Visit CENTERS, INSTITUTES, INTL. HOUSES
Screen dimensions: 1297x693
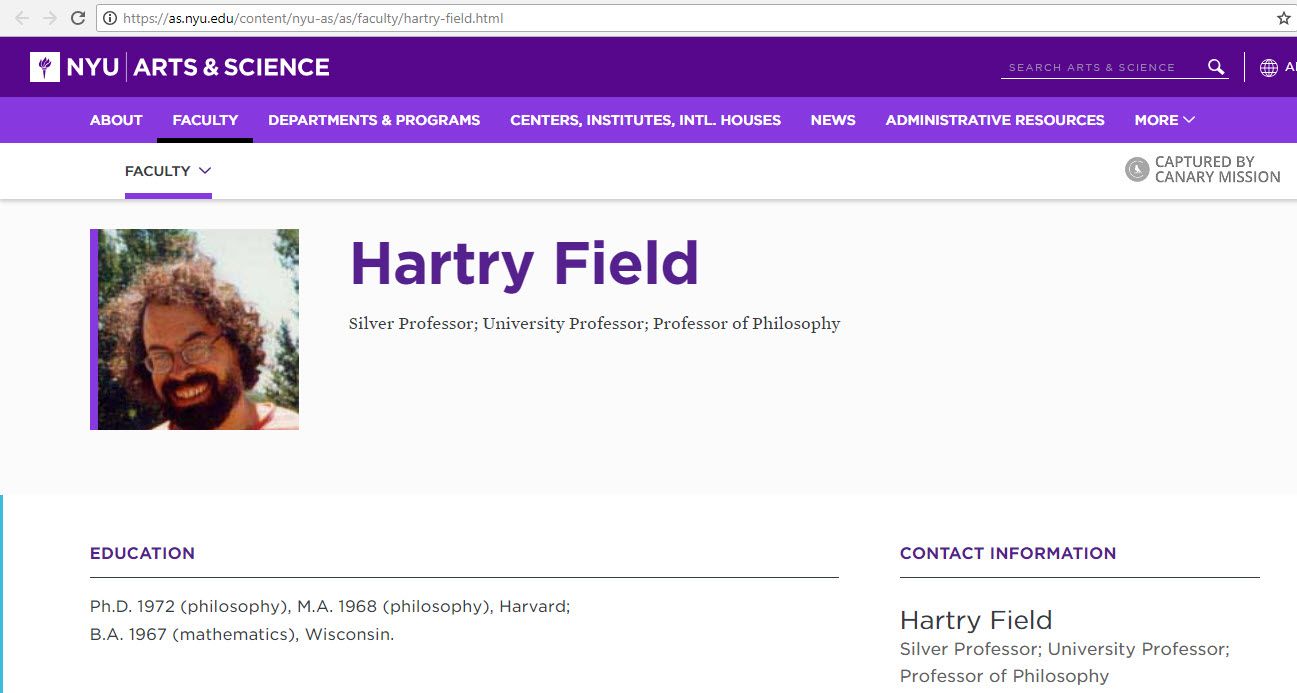tap(645, 120)
